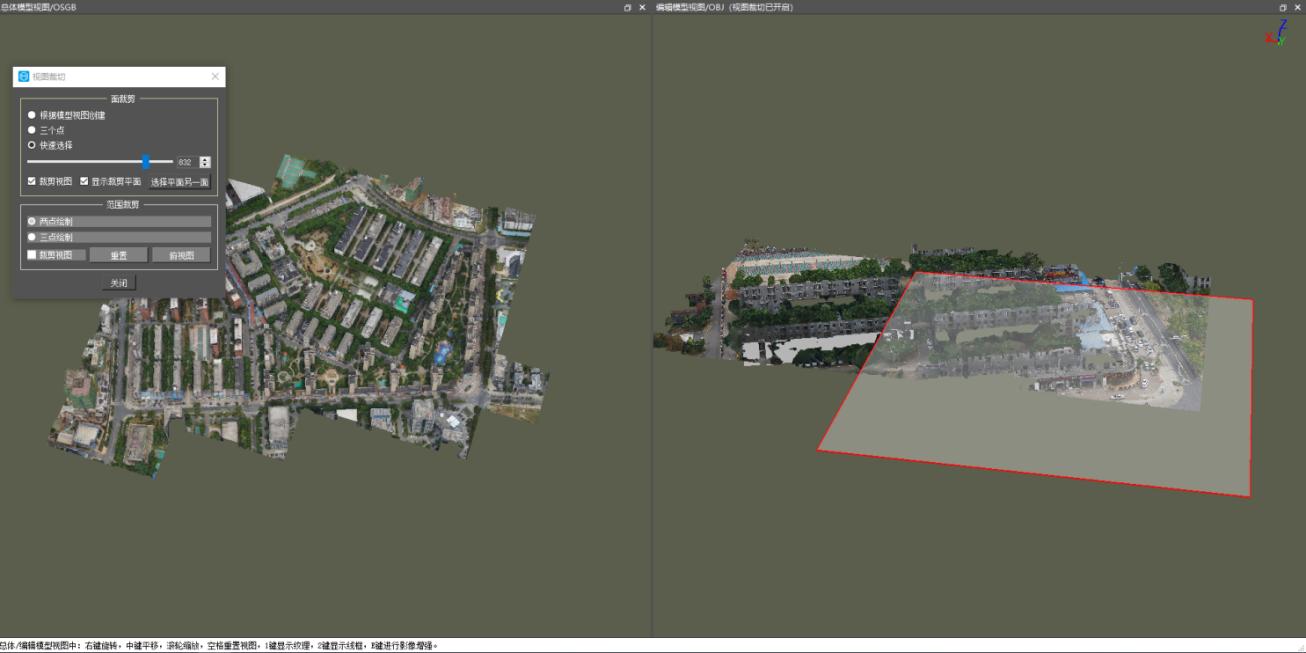This screenshot has width=1306, height=653.
Task: Click the 重置 button
Action: (119, 255)
